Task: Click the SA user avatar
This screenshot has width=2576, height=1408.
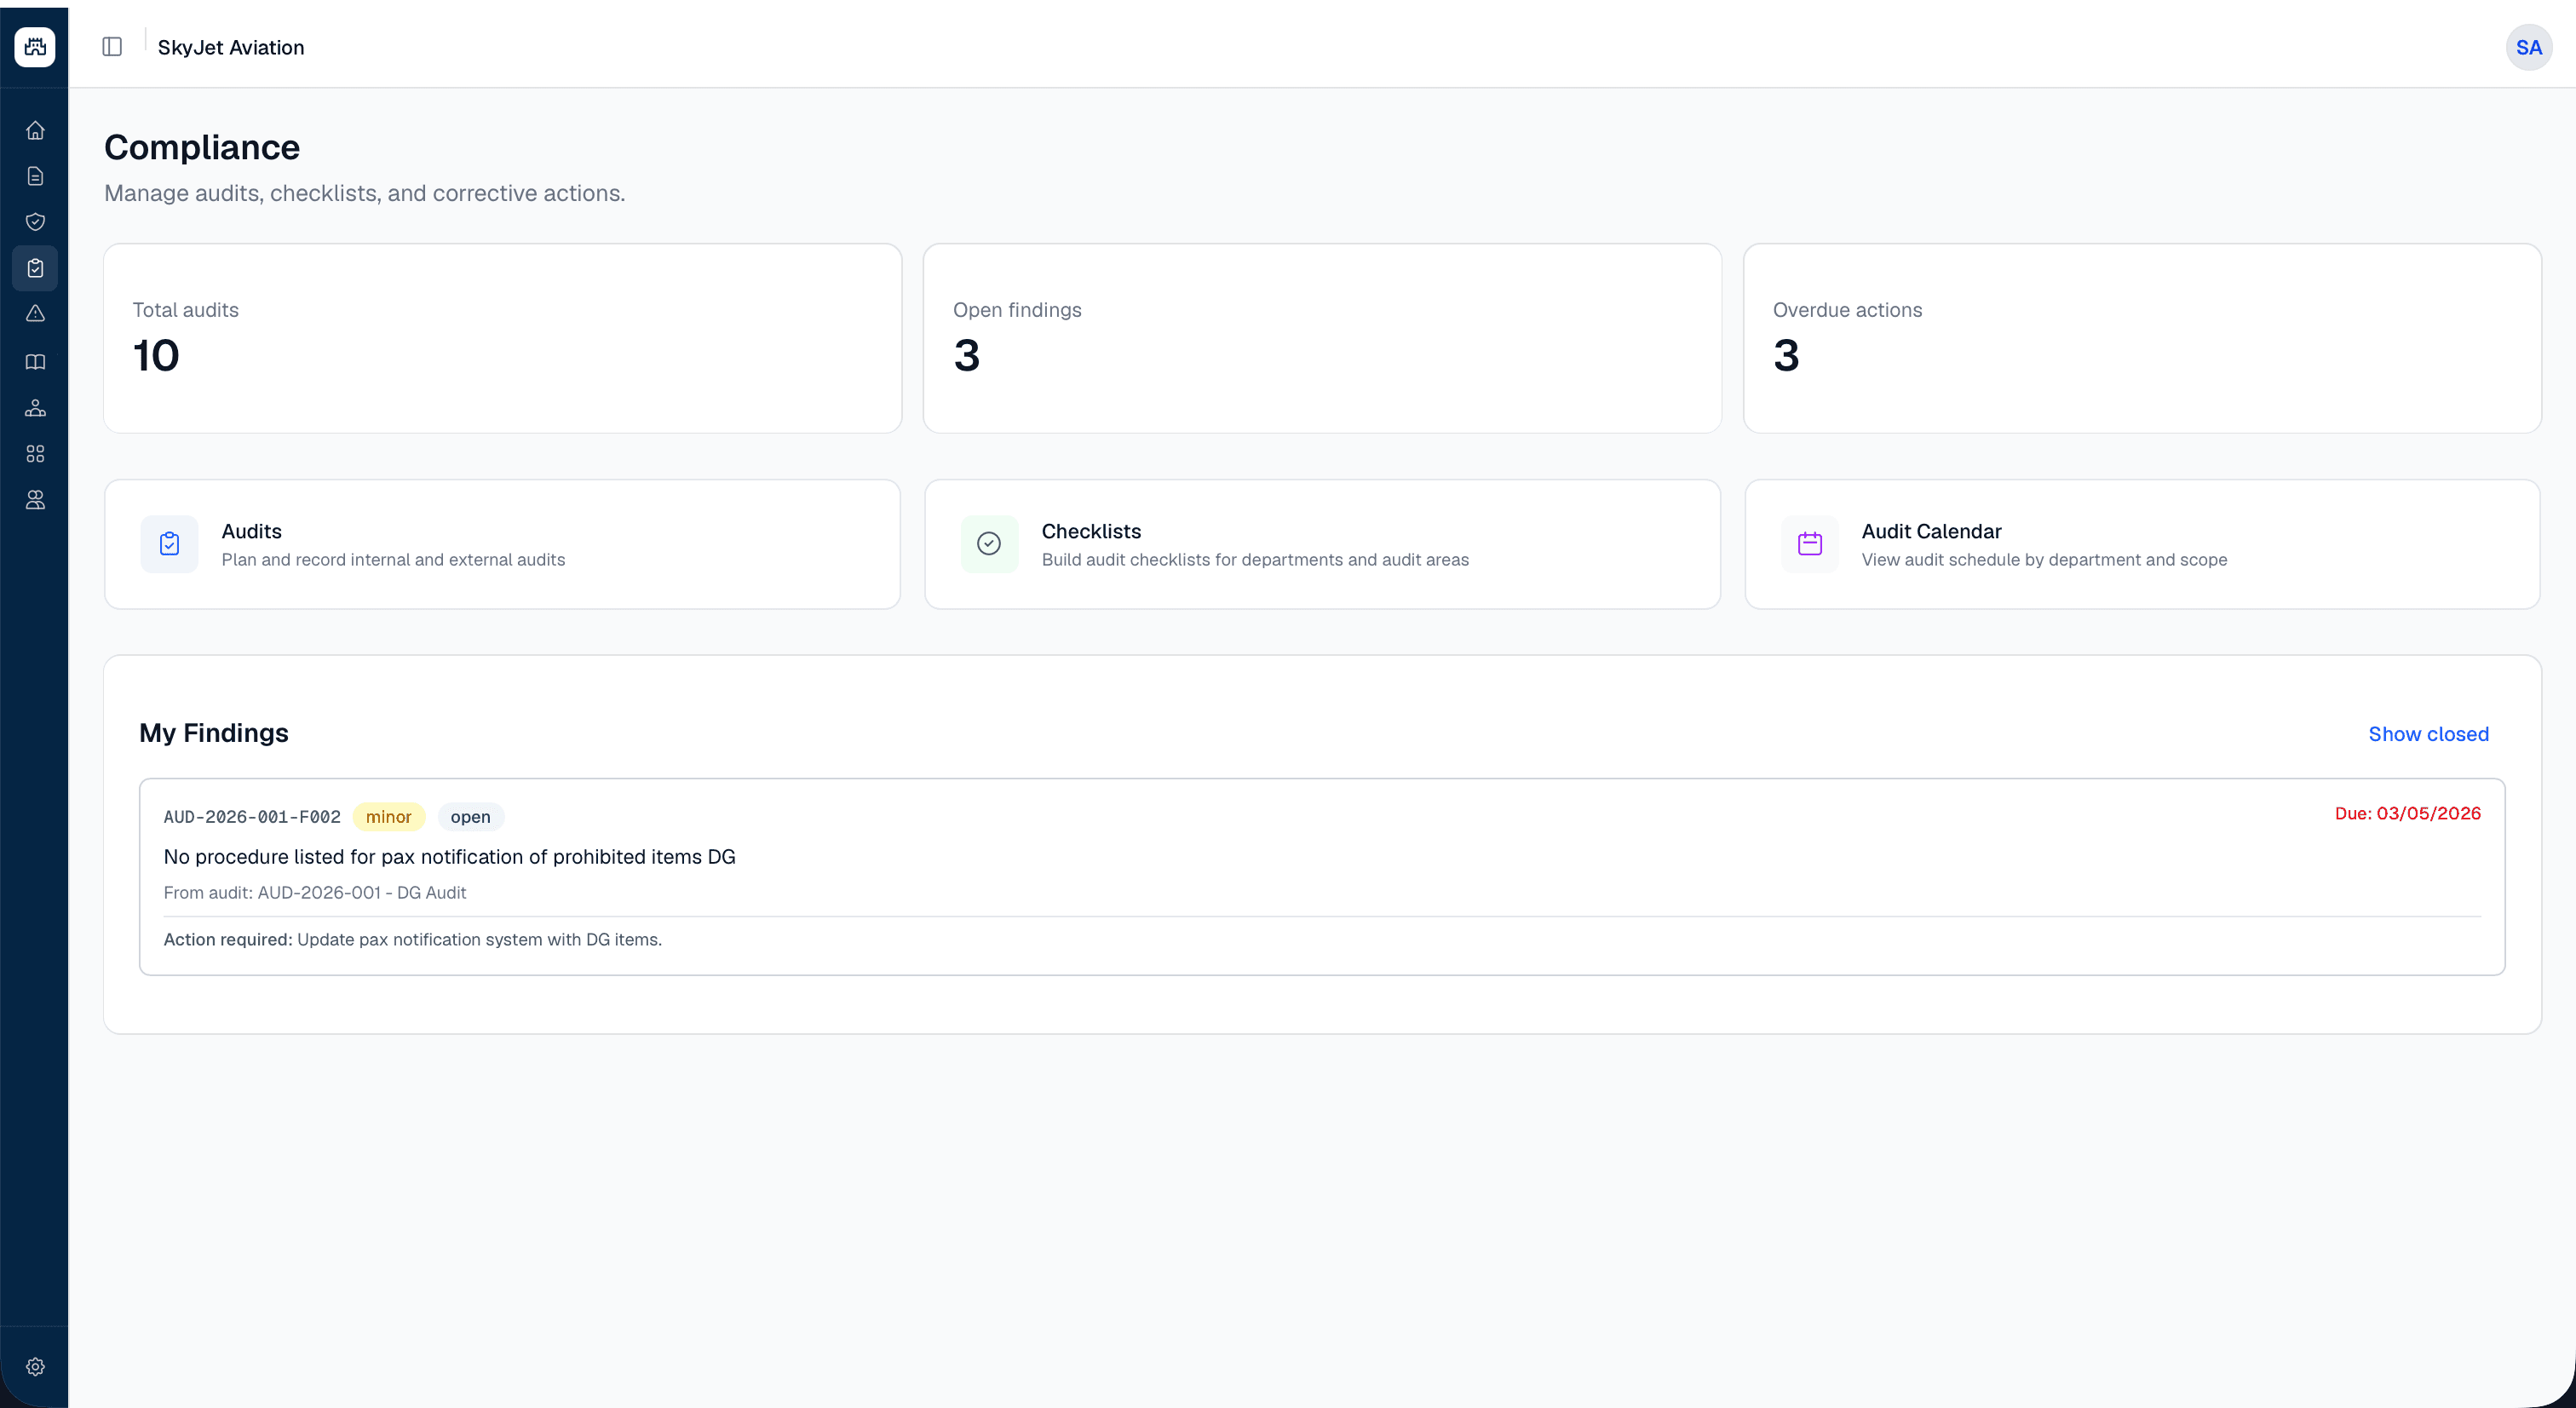Action: 2528,47
